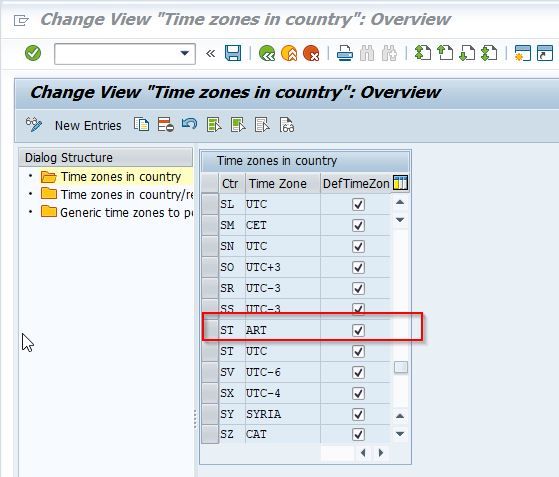Collapse the command field with double chevron
The width and height of the screenshot is (559, 477).
tap(210, 53)
